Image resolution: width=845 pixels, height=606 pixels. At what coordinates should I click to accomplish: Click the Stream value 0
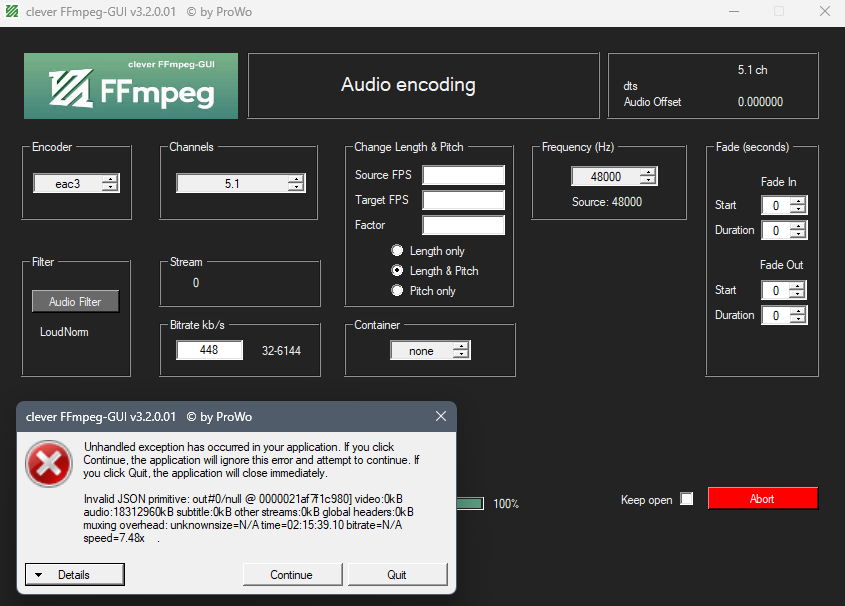[196, 283]
